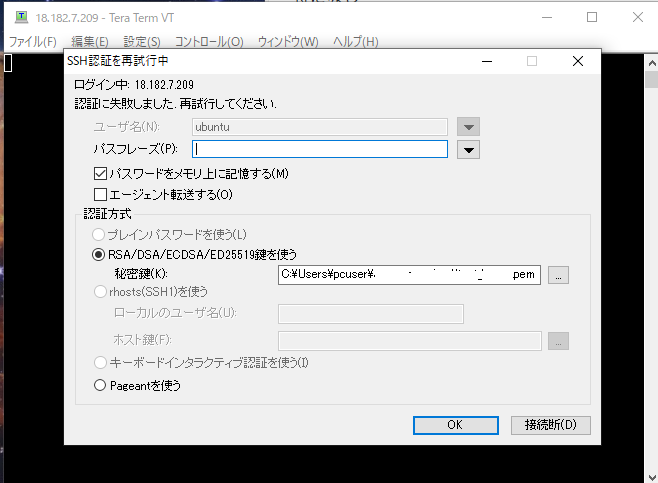Open the コントロール(O) menu
This screenshot has width=658, height=483.
(209, 42)
